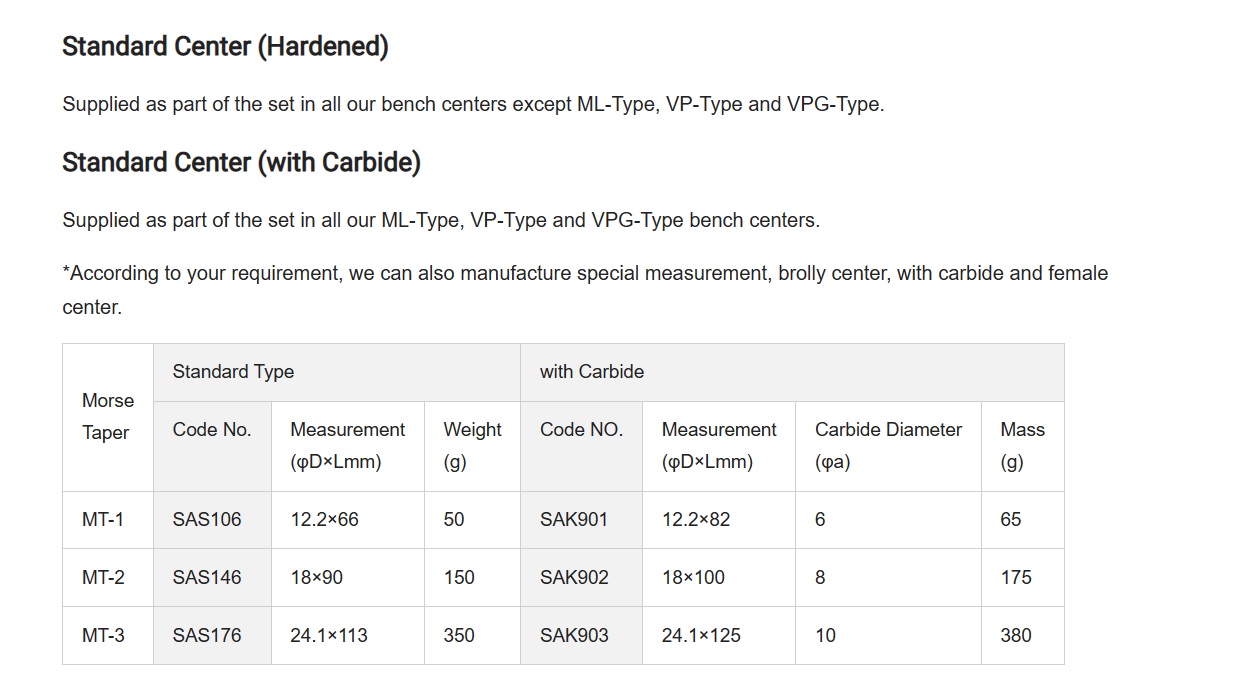Click the Mass (g) column header
Image resolution: width=1243 pixels, height=681 pixels.
tap(1022, 446)
